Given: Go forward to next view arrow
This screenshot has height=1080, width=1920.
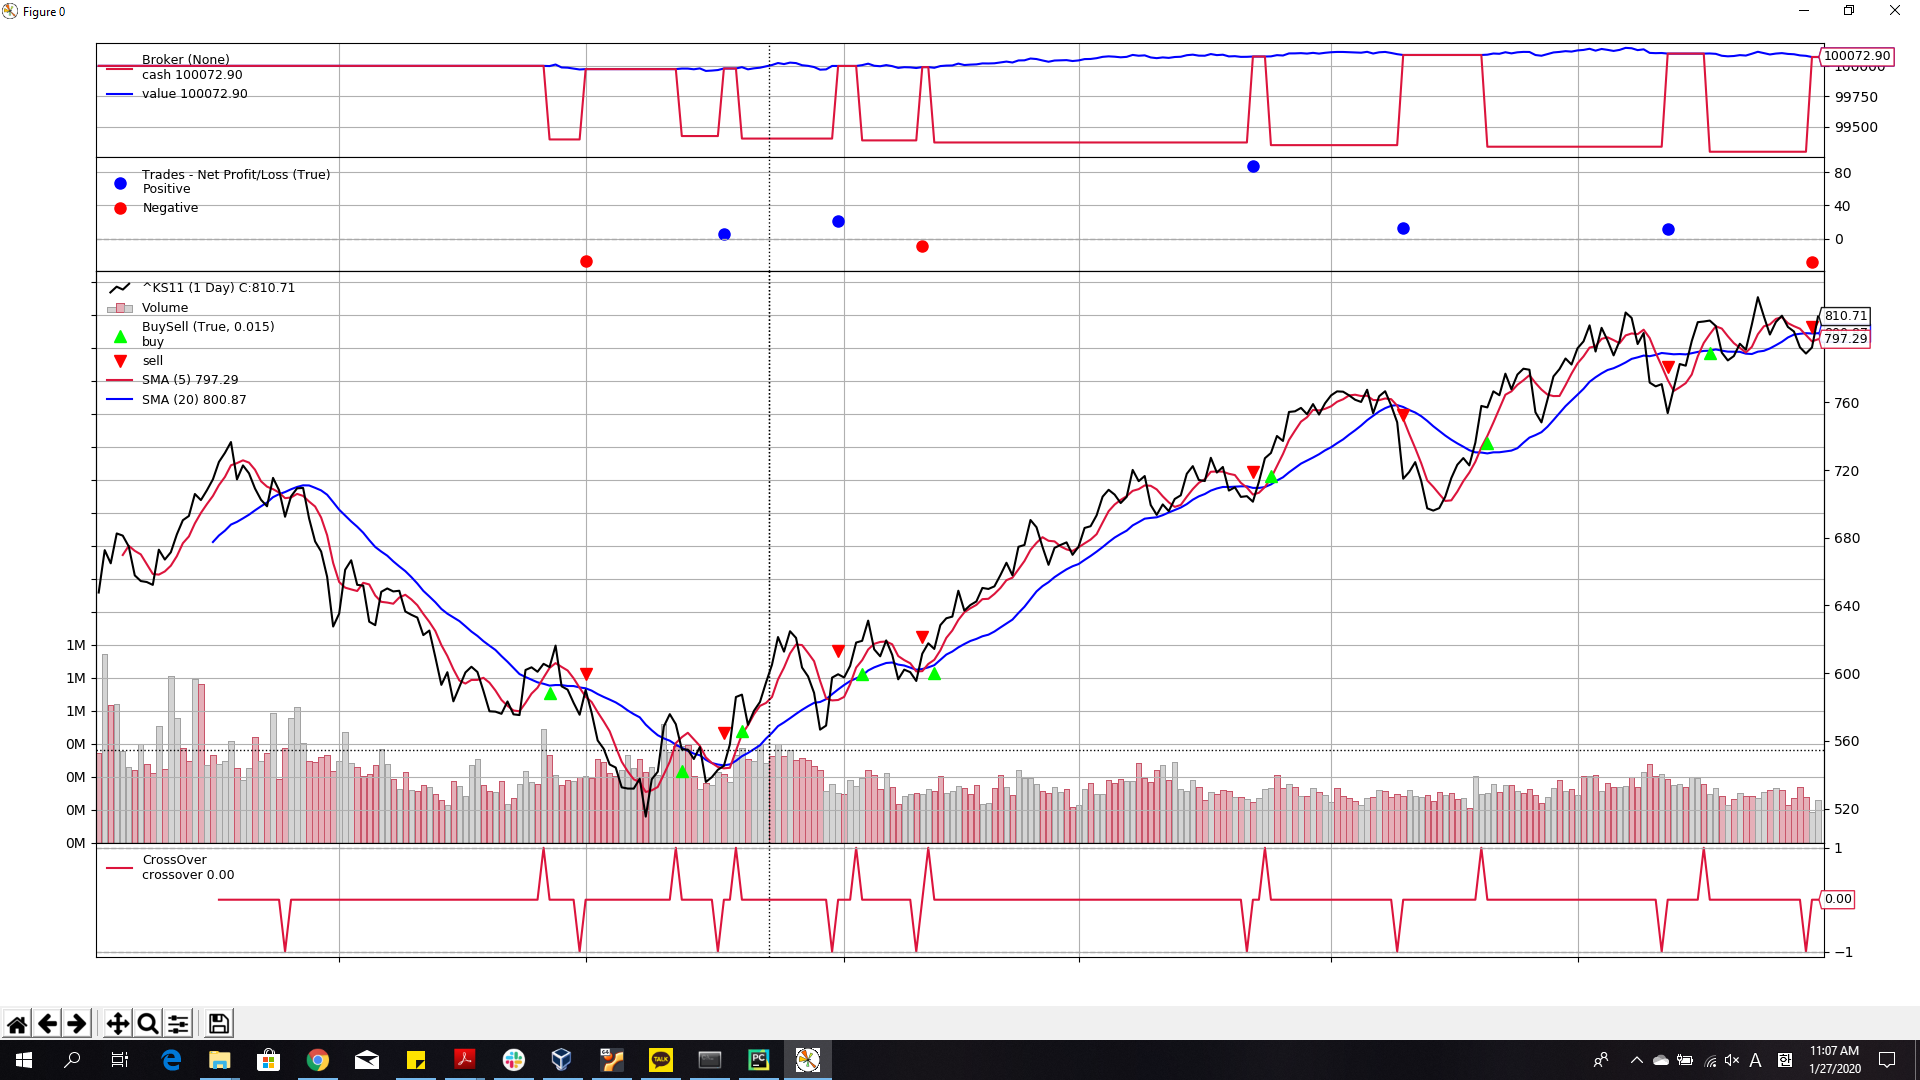Looking at the screenshot, I should pos(77,1023).
